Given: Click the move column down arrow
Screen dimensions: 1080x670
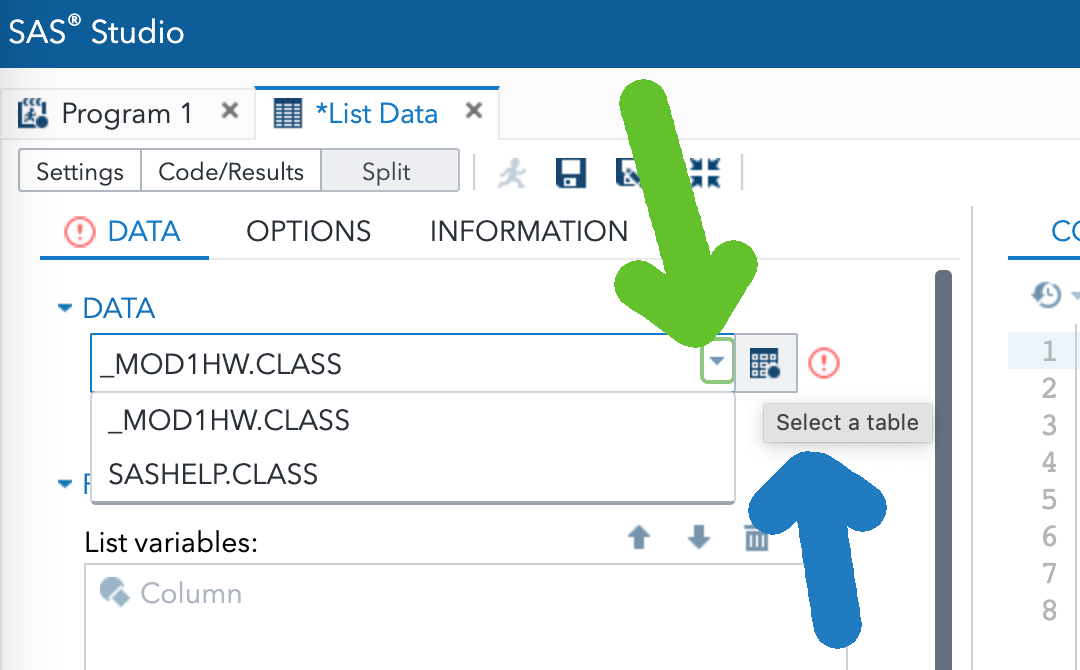Looking at the screenshot, I should coord(698,538).
